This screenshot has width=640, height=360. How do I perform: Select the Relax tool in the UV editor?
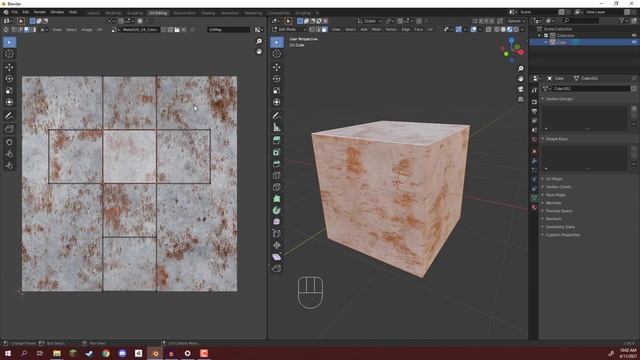9,154
